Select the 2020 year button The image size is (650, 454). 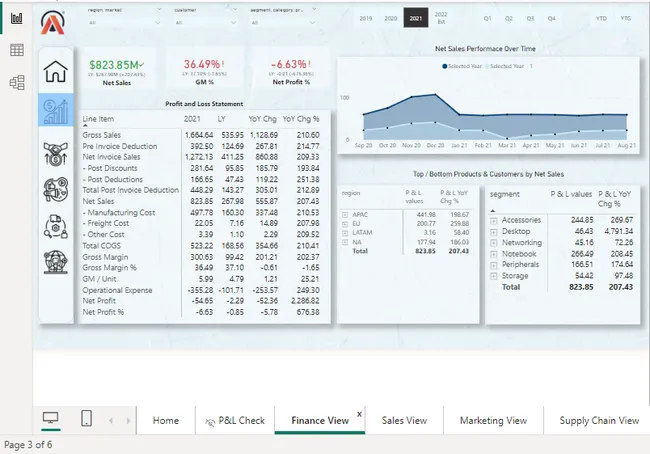[x=390, y=18]
